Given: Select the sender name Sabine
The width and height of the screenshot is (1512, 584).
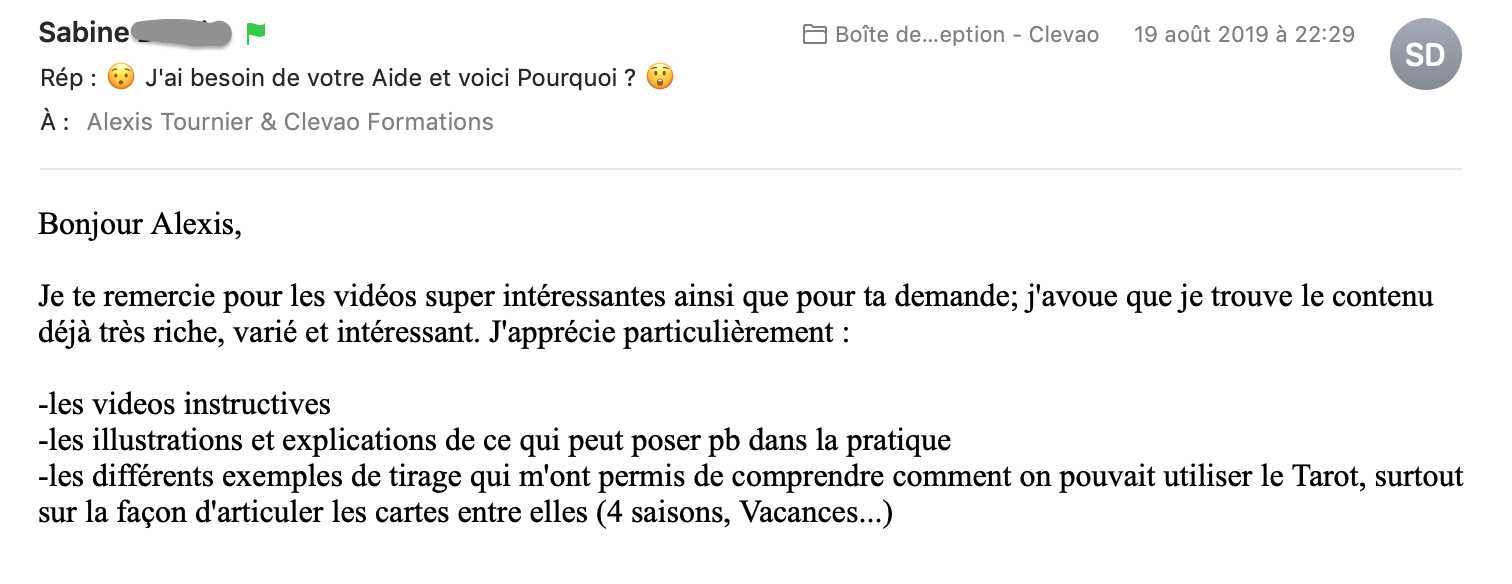Looking at the screenshot, I should pyautogui.click(x=84, y=33).
